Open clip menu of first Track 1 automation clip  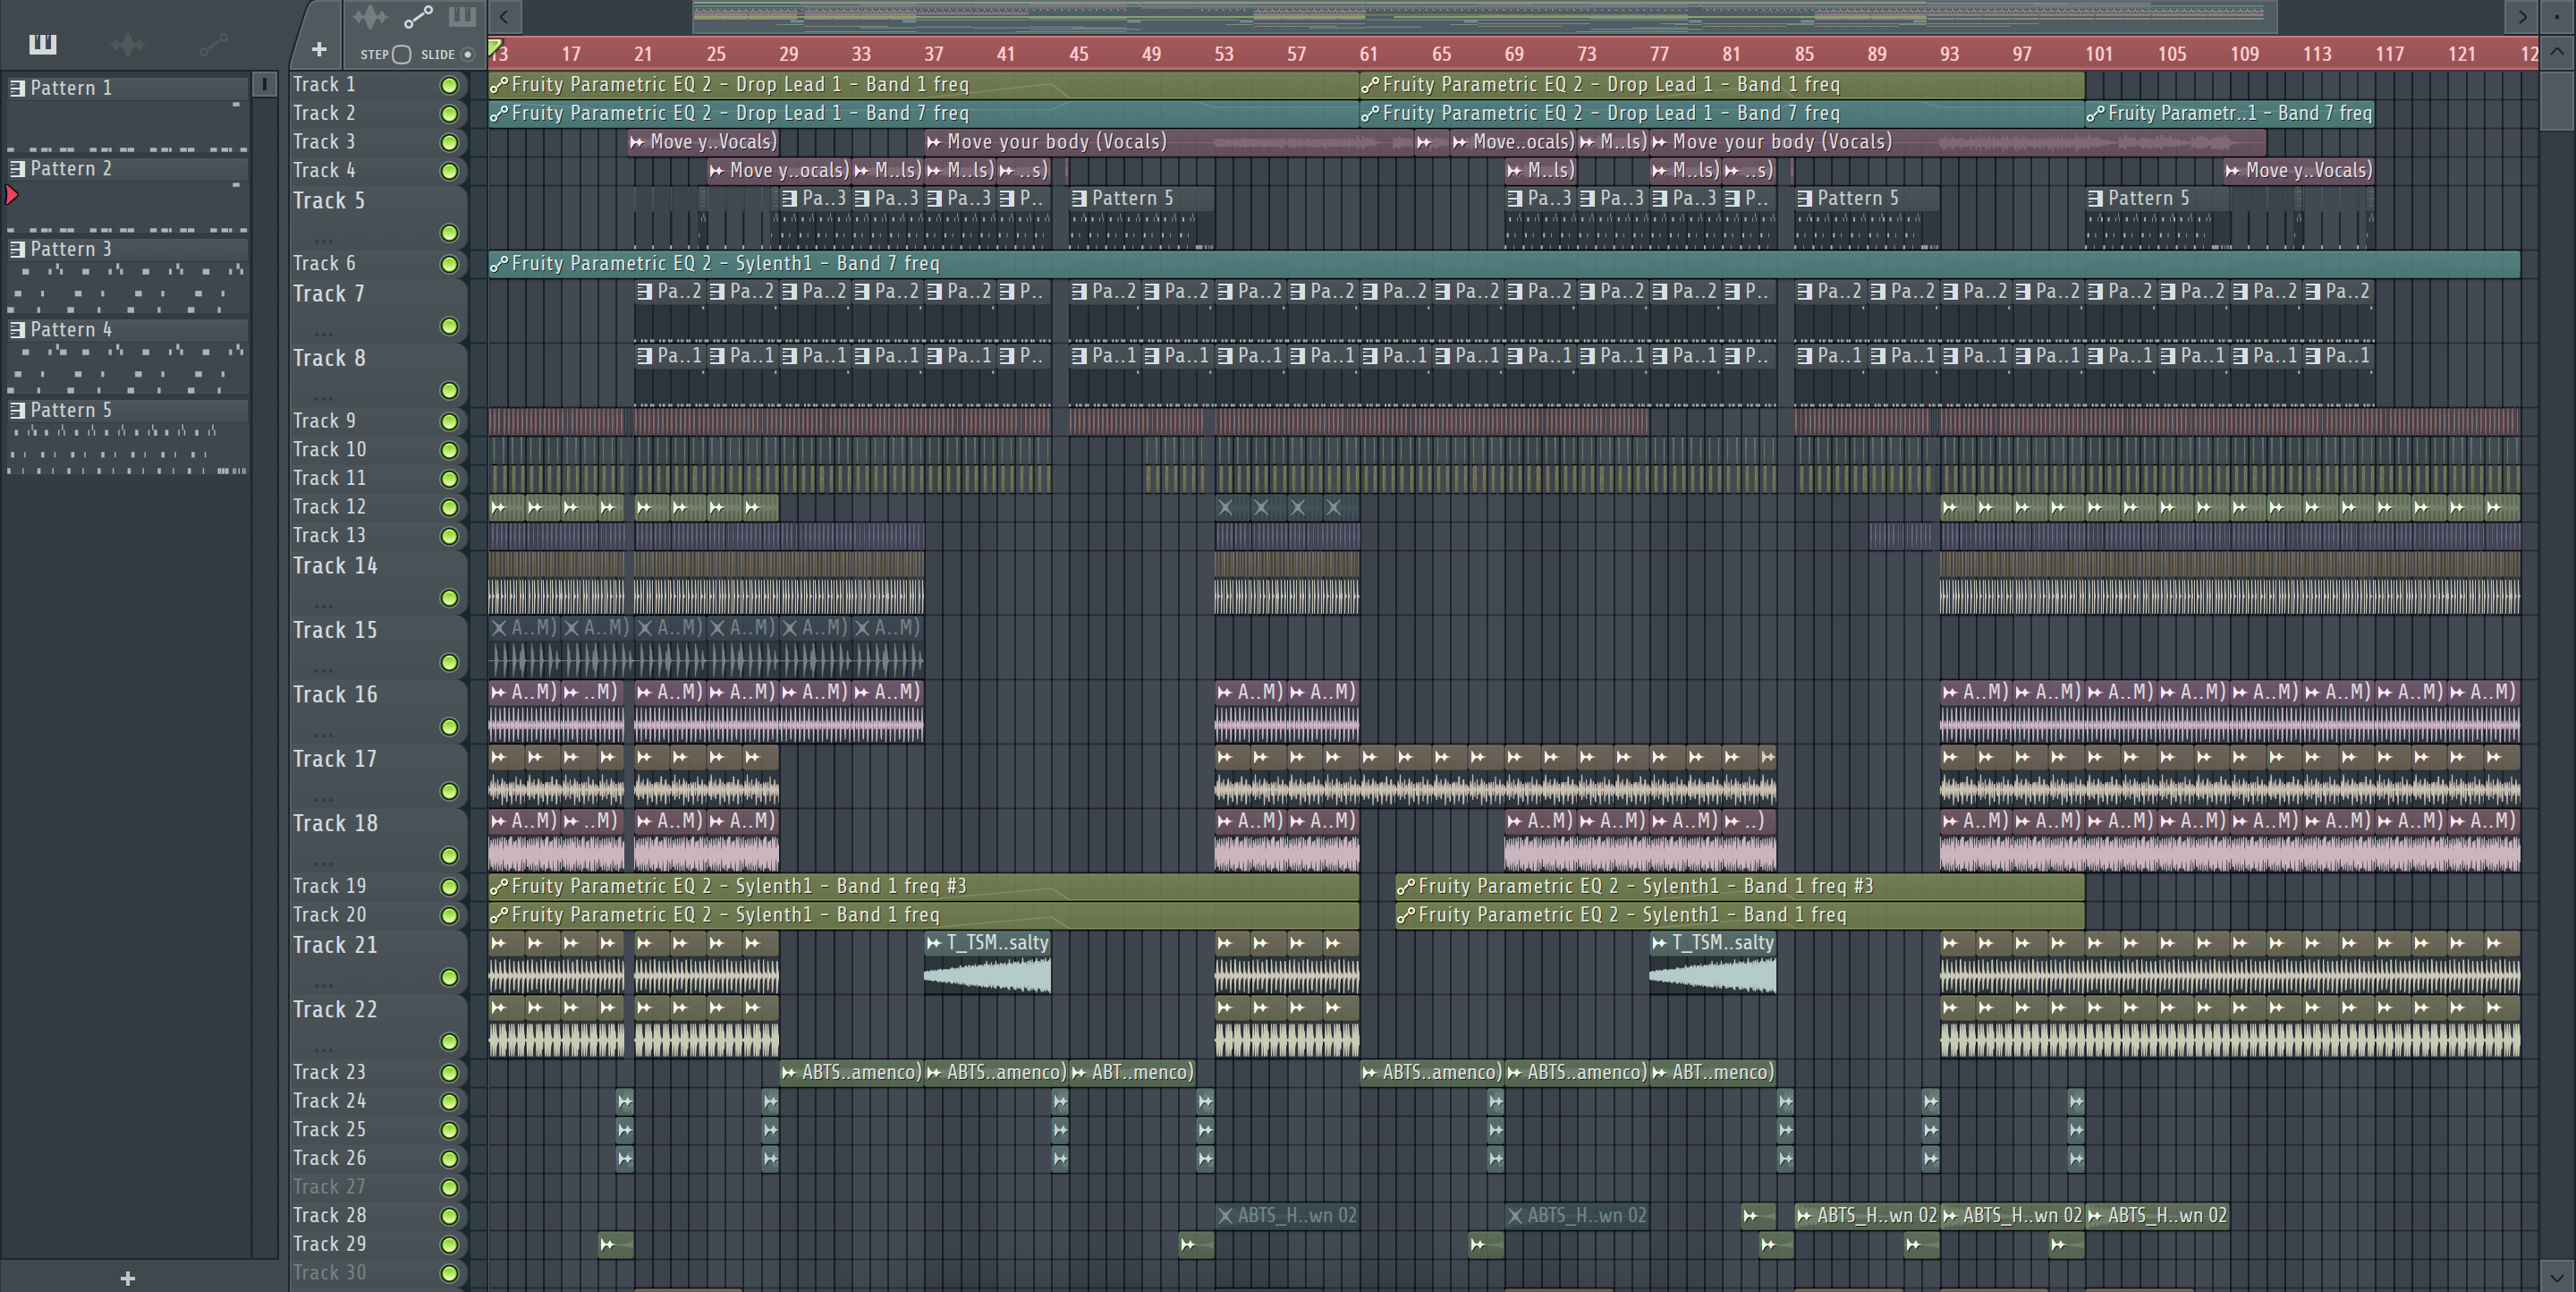click(x=499, y=85)
